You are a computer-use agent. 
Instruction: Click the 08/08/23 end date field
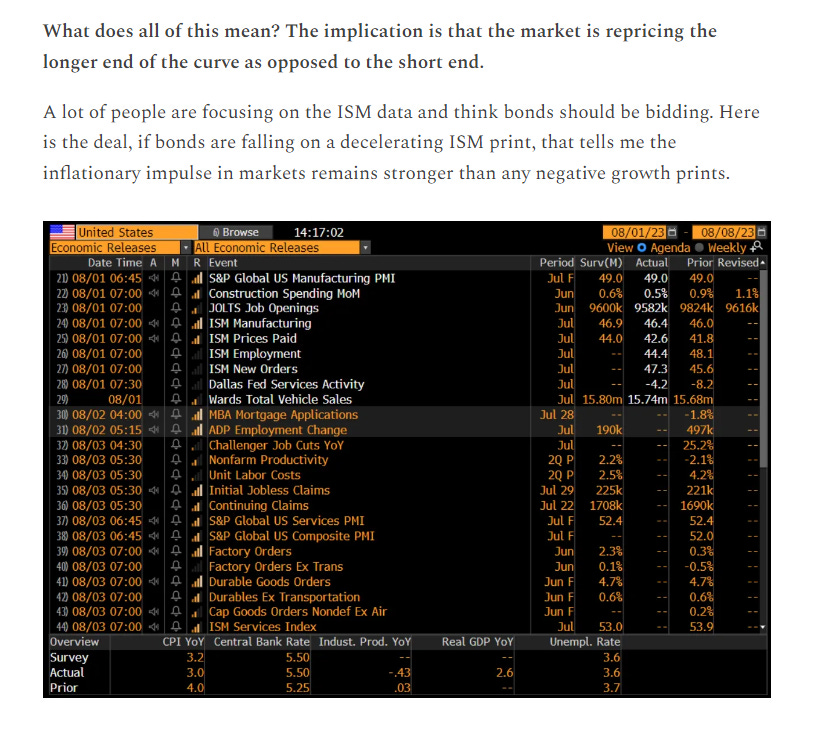tap(724, 232)
